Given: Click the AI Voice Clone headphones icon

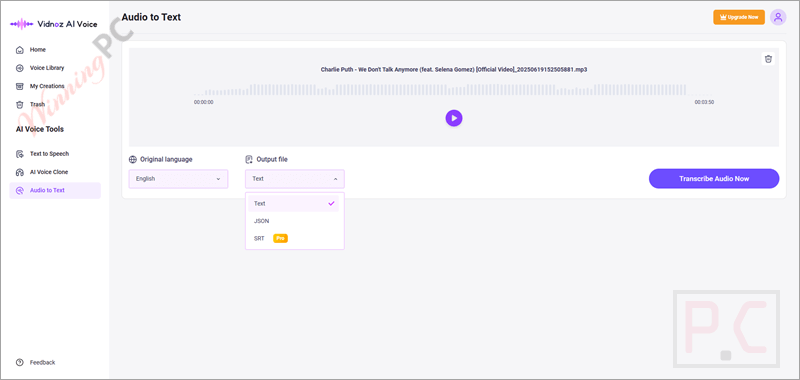Looking at the screenshot, I should click(x=20, y=172).
